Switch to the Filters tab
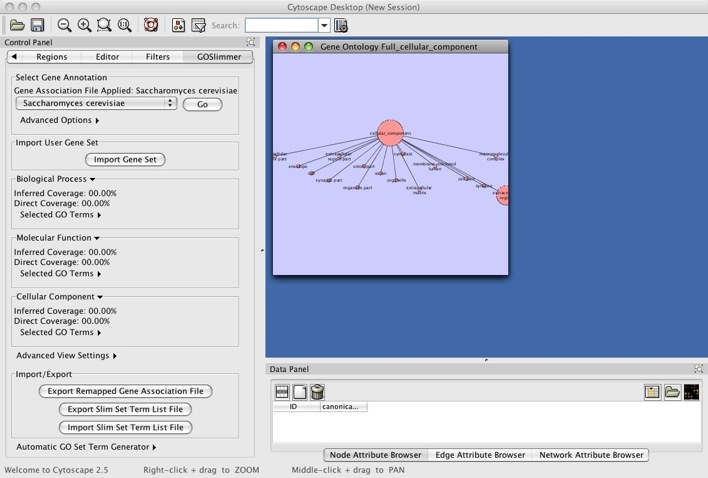This screenshot has height=478, width=708. 157,57
